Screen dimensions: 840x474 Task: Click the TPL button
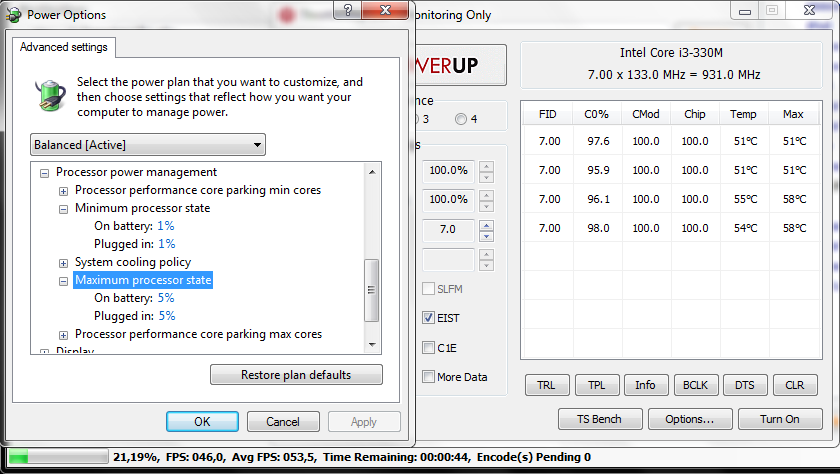(x=597, y=385)
